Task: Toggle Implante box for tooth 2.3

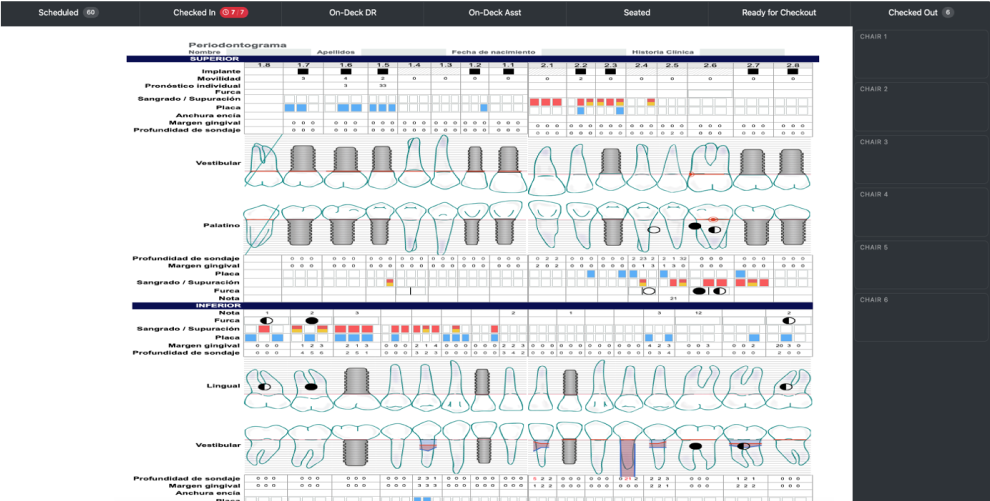Action: point(610,72)
